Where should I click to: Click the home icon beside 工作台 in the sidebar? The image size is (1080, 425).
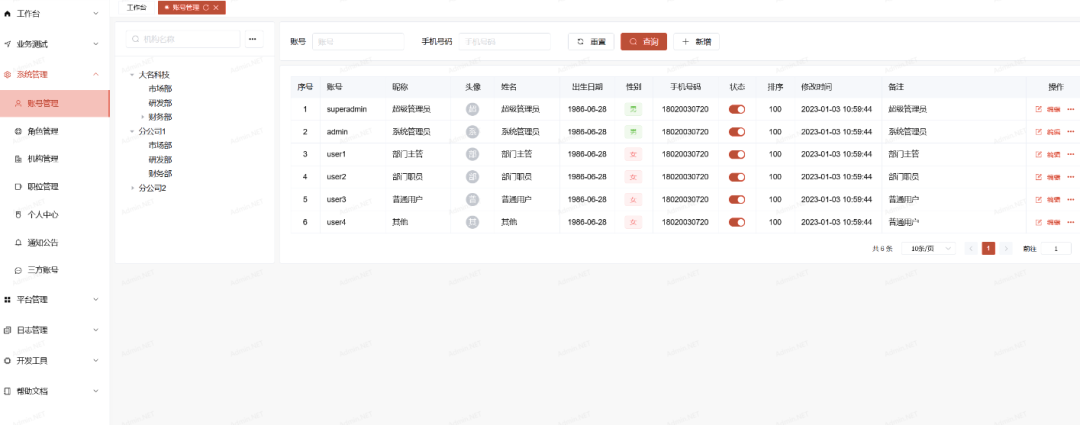pos(8,14)
